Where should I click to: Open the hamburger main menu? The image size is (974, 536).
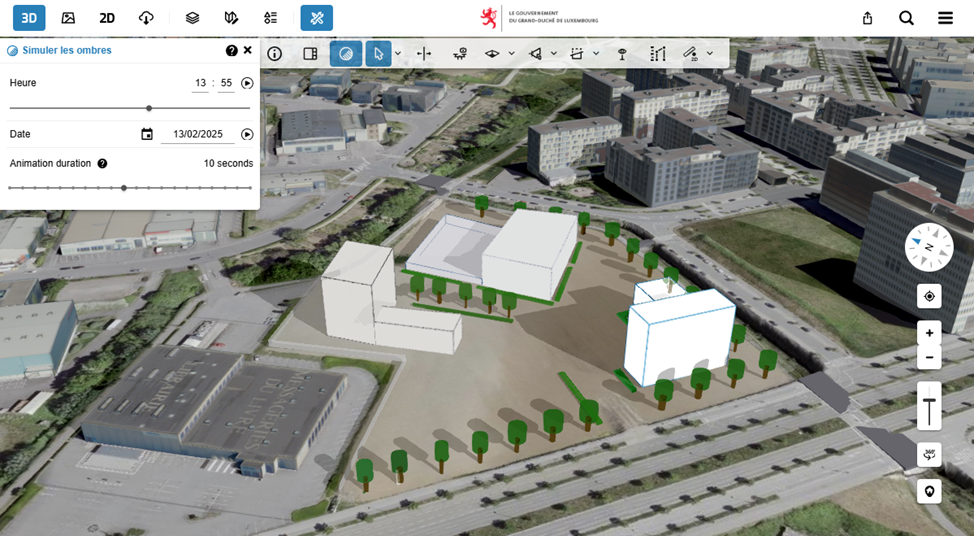tap(945, 18)
